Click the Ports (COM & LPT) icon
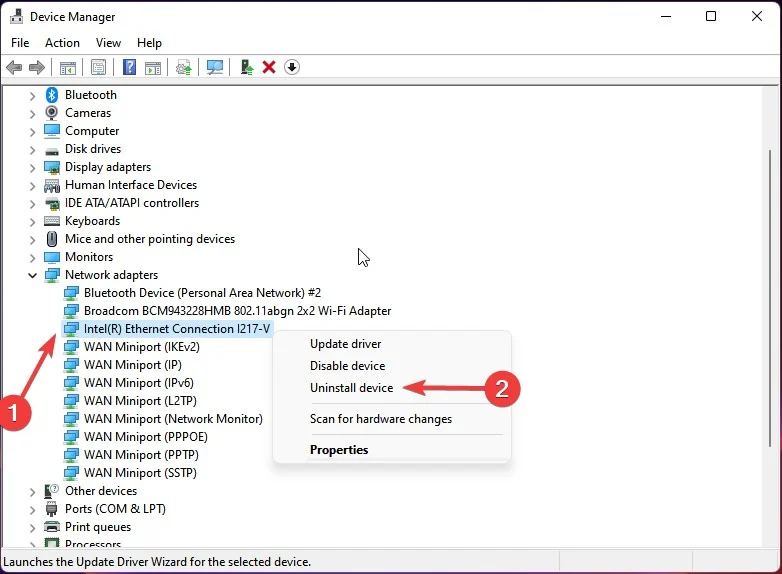The width and height of the screenshot is (782, 574). (x=51, y=509)
